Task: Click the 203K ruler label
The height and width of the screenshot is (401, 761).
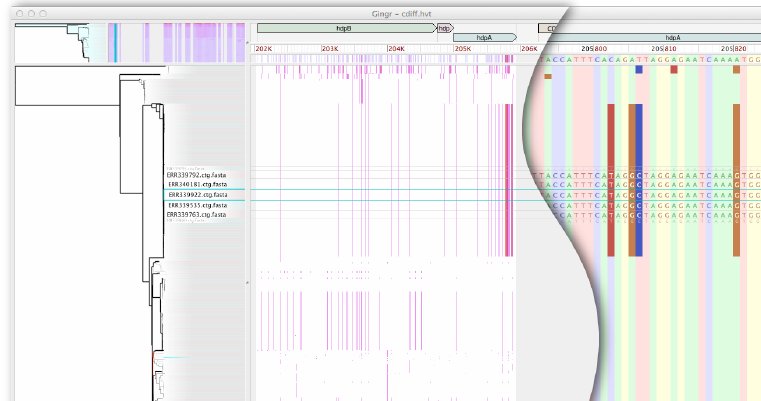Action: coord(330,49)
